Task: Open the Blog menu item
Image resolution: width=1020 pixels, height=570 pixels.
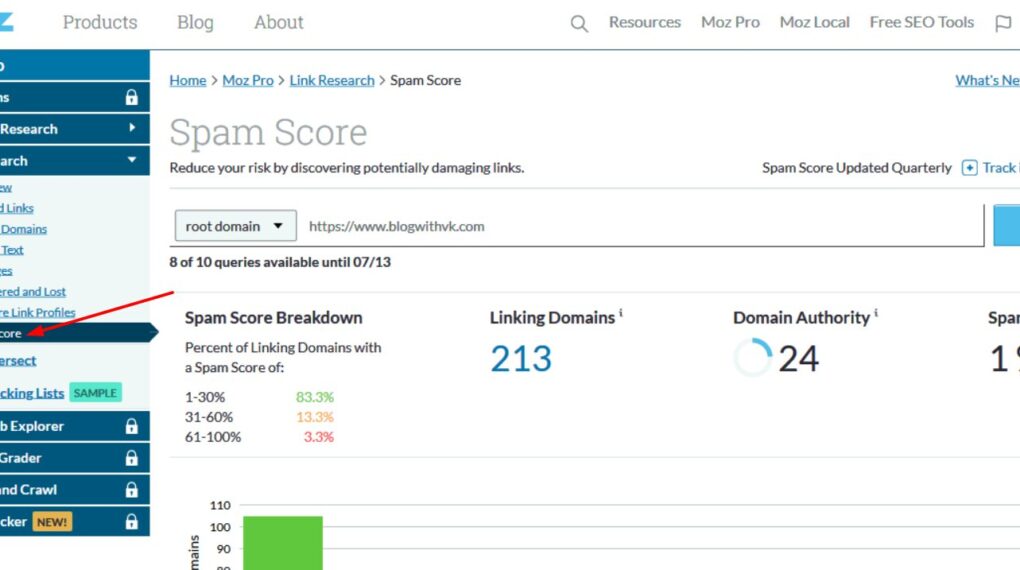Action: 195,22
